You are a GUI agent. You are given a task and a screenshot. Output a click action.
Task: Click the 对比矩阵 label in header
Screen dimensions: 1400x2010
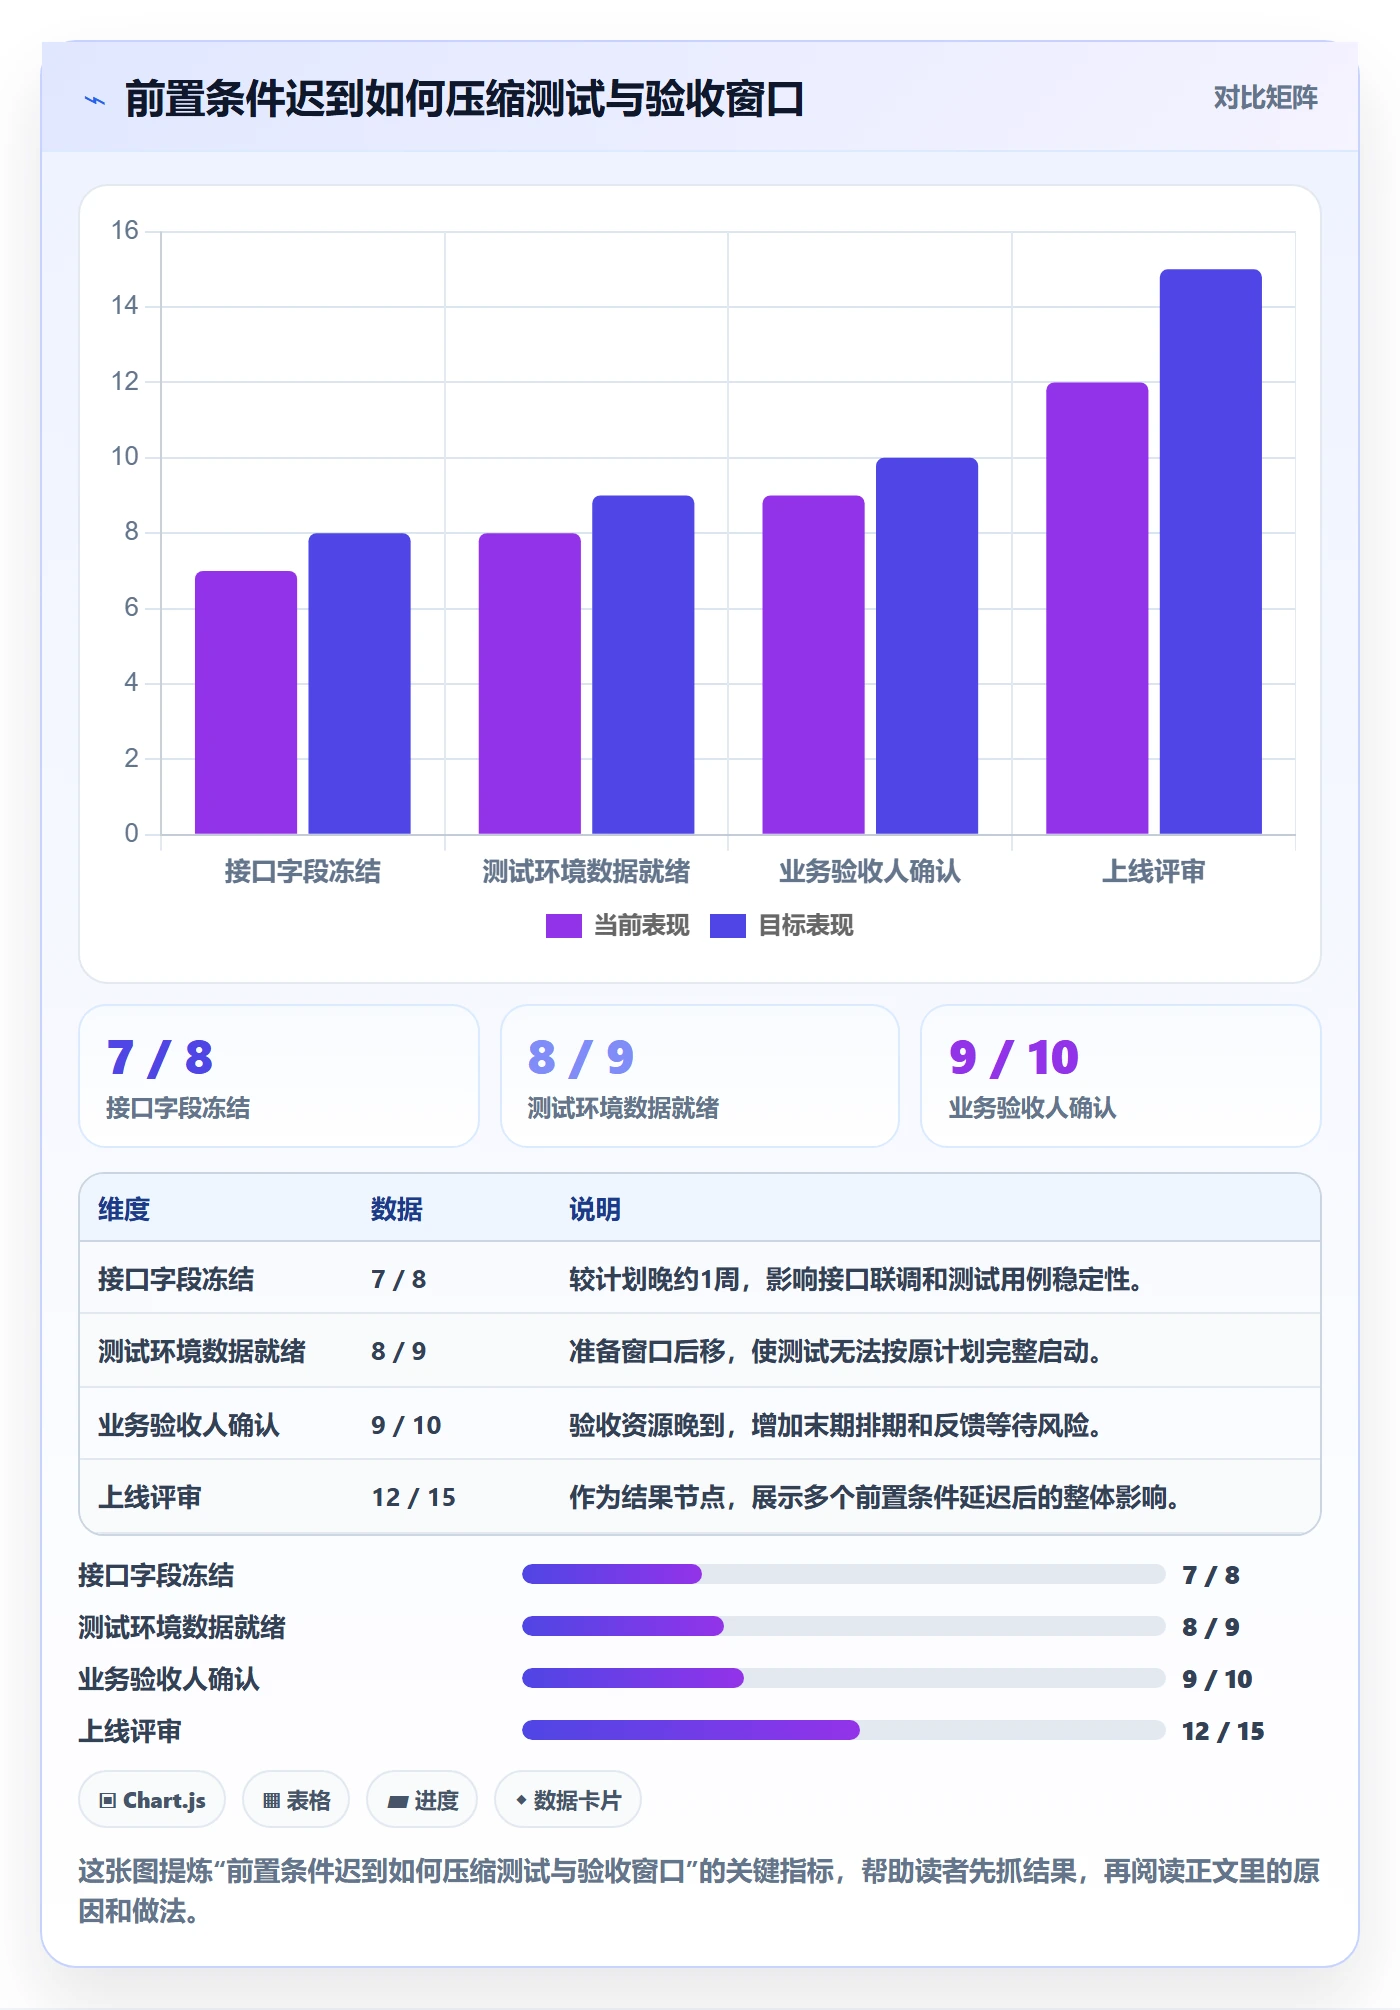(1265, 98)
